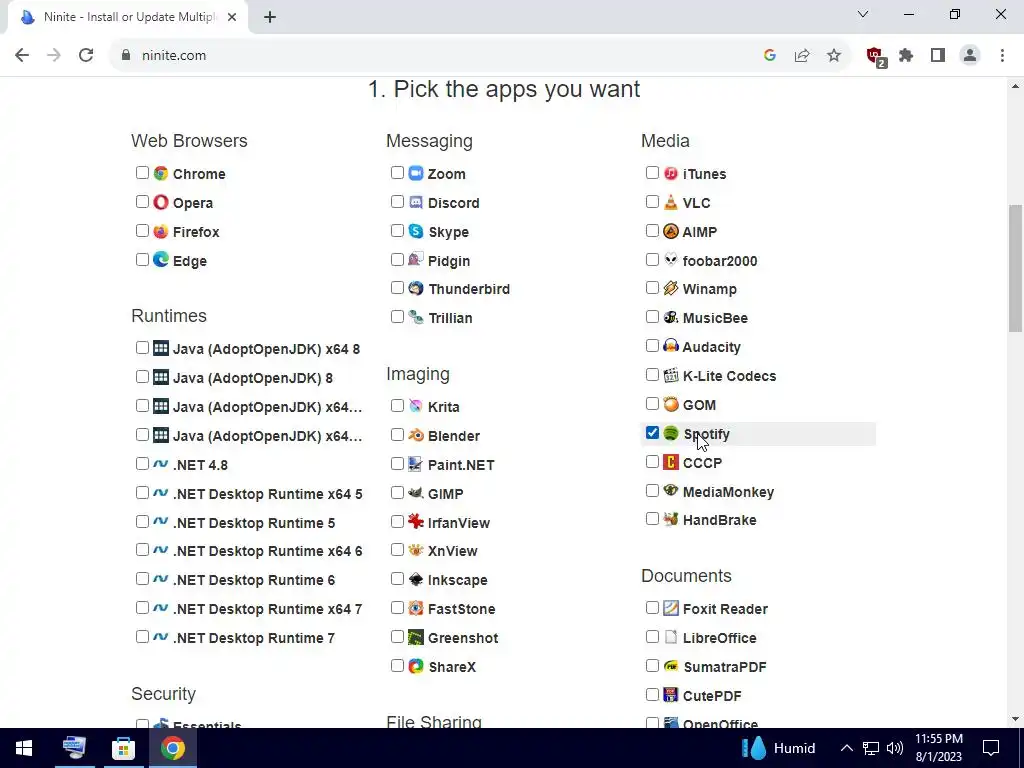Image resolution: width=1024 pixels, height=768 pixels.
Task: Click the blue Zoom camera icon
Action: point(416,173)
